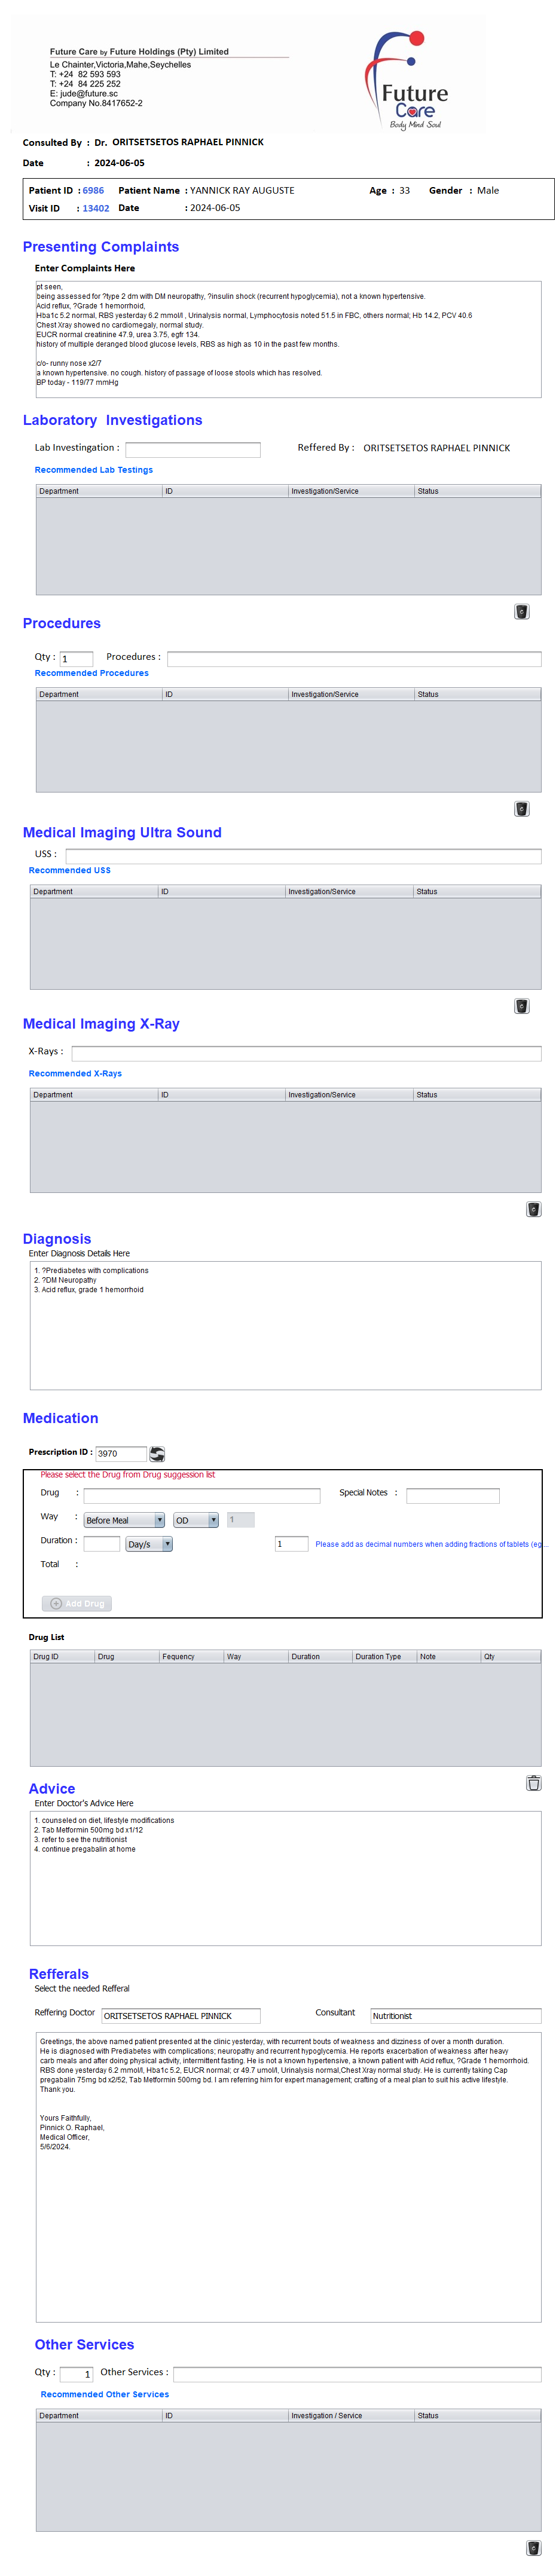Click trash bin icon below Drug List
The image size is (556, 2576).
pyautogui.click(x=533, y=1782)
